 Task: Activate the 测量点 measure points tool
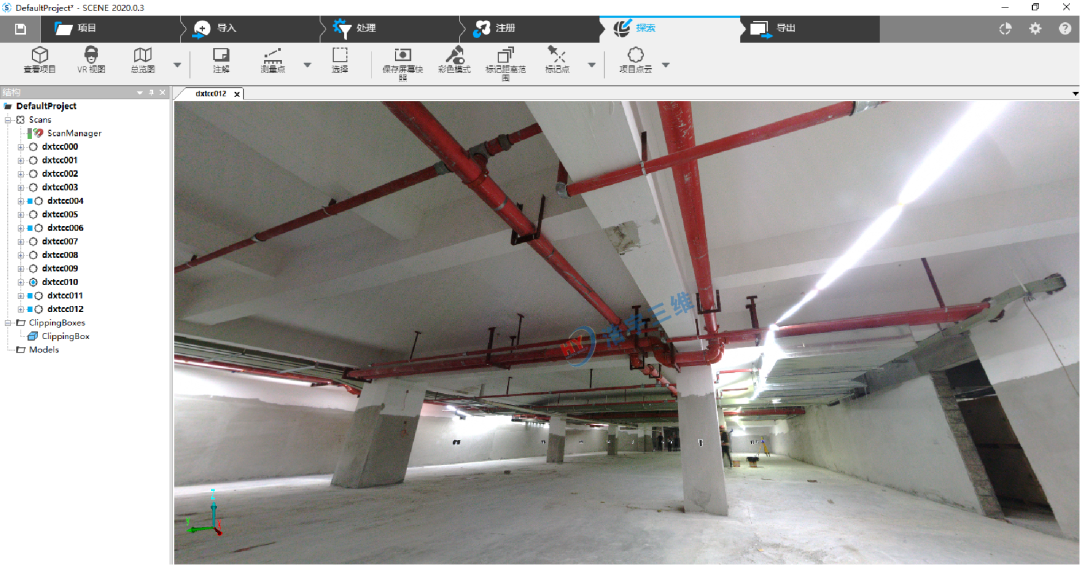click(x=273, y=56)
